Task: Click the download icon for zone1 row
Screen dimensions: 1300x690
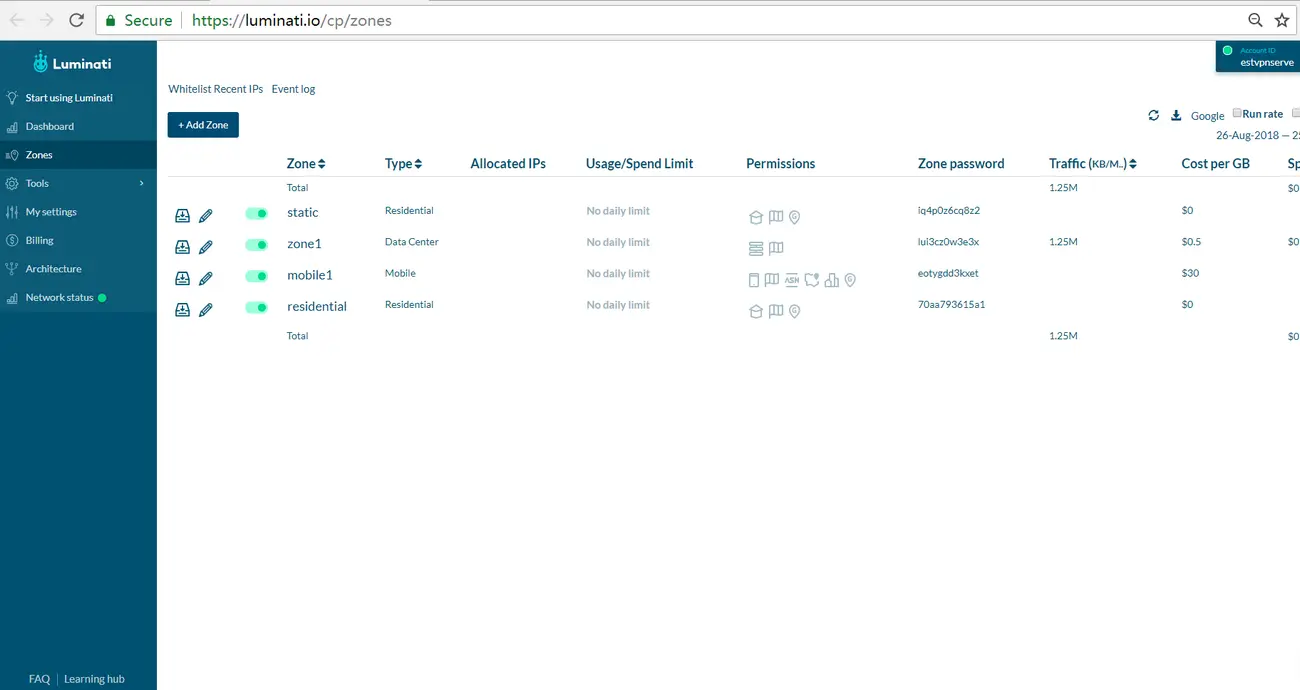Action: pyautogui.click(x=182, y=247)
